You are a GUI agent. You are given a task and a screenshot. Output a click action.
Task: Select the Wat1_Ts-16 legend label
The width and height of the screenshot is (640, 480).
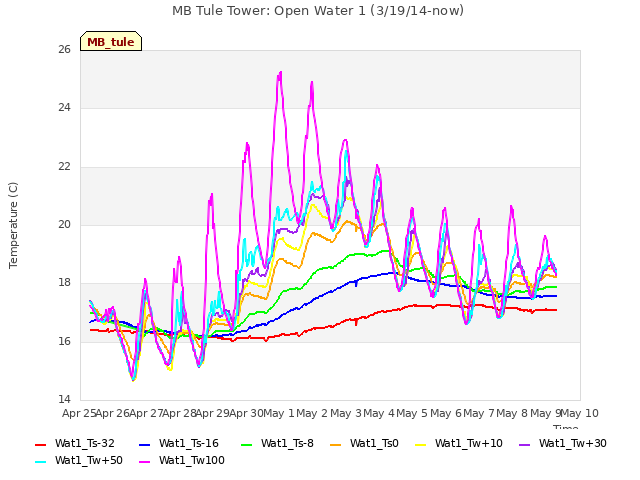click(189, 443)
